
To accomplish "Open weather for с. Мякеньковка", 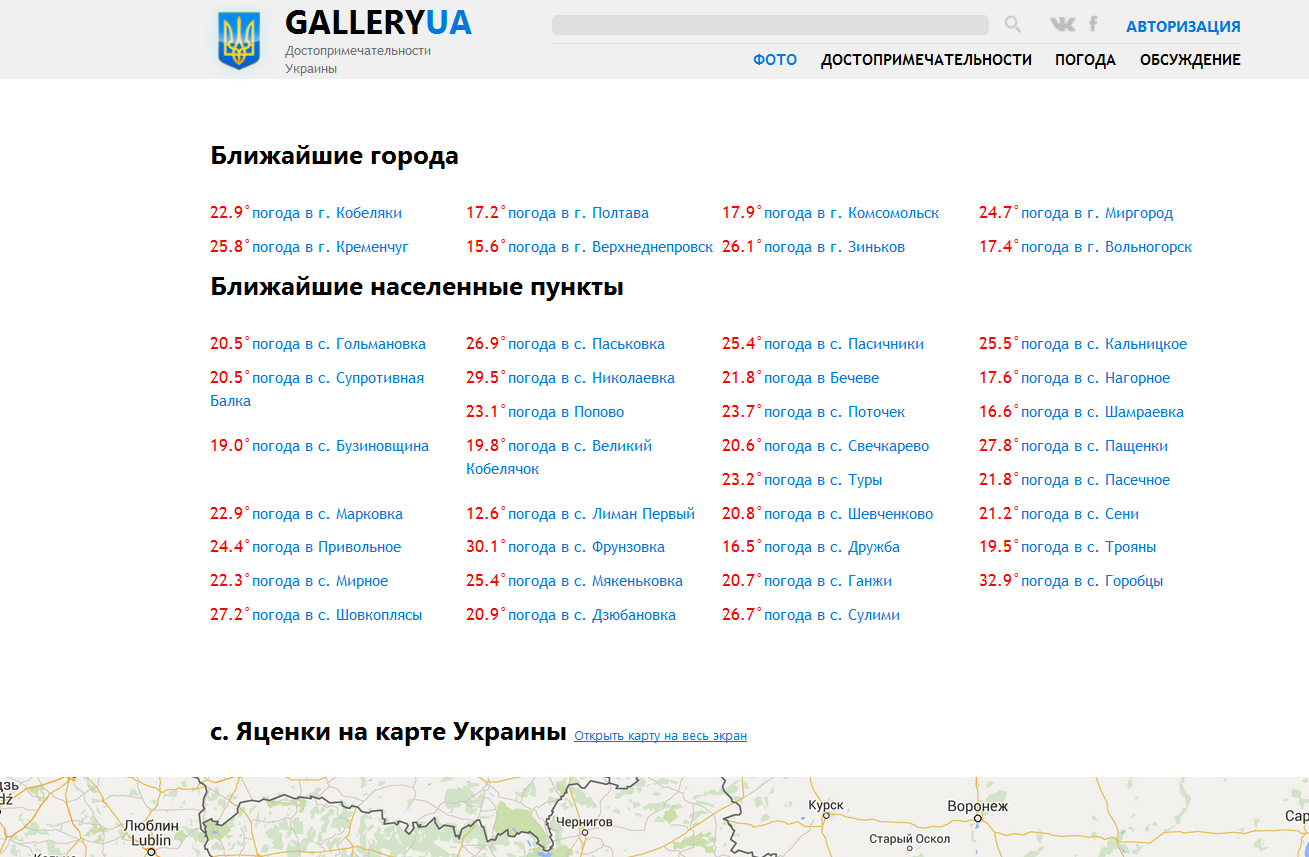I will tap(595, 581).
